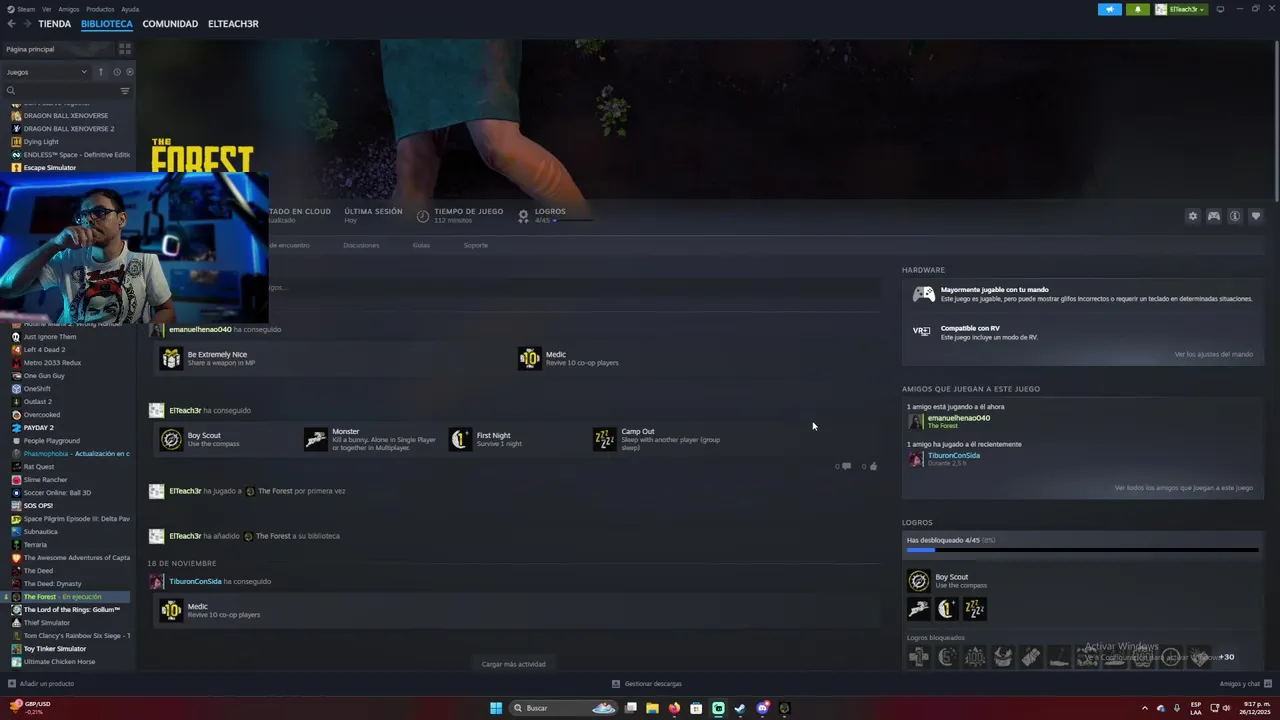Open the ELTEACH3R profile tab

coord(233,24)
